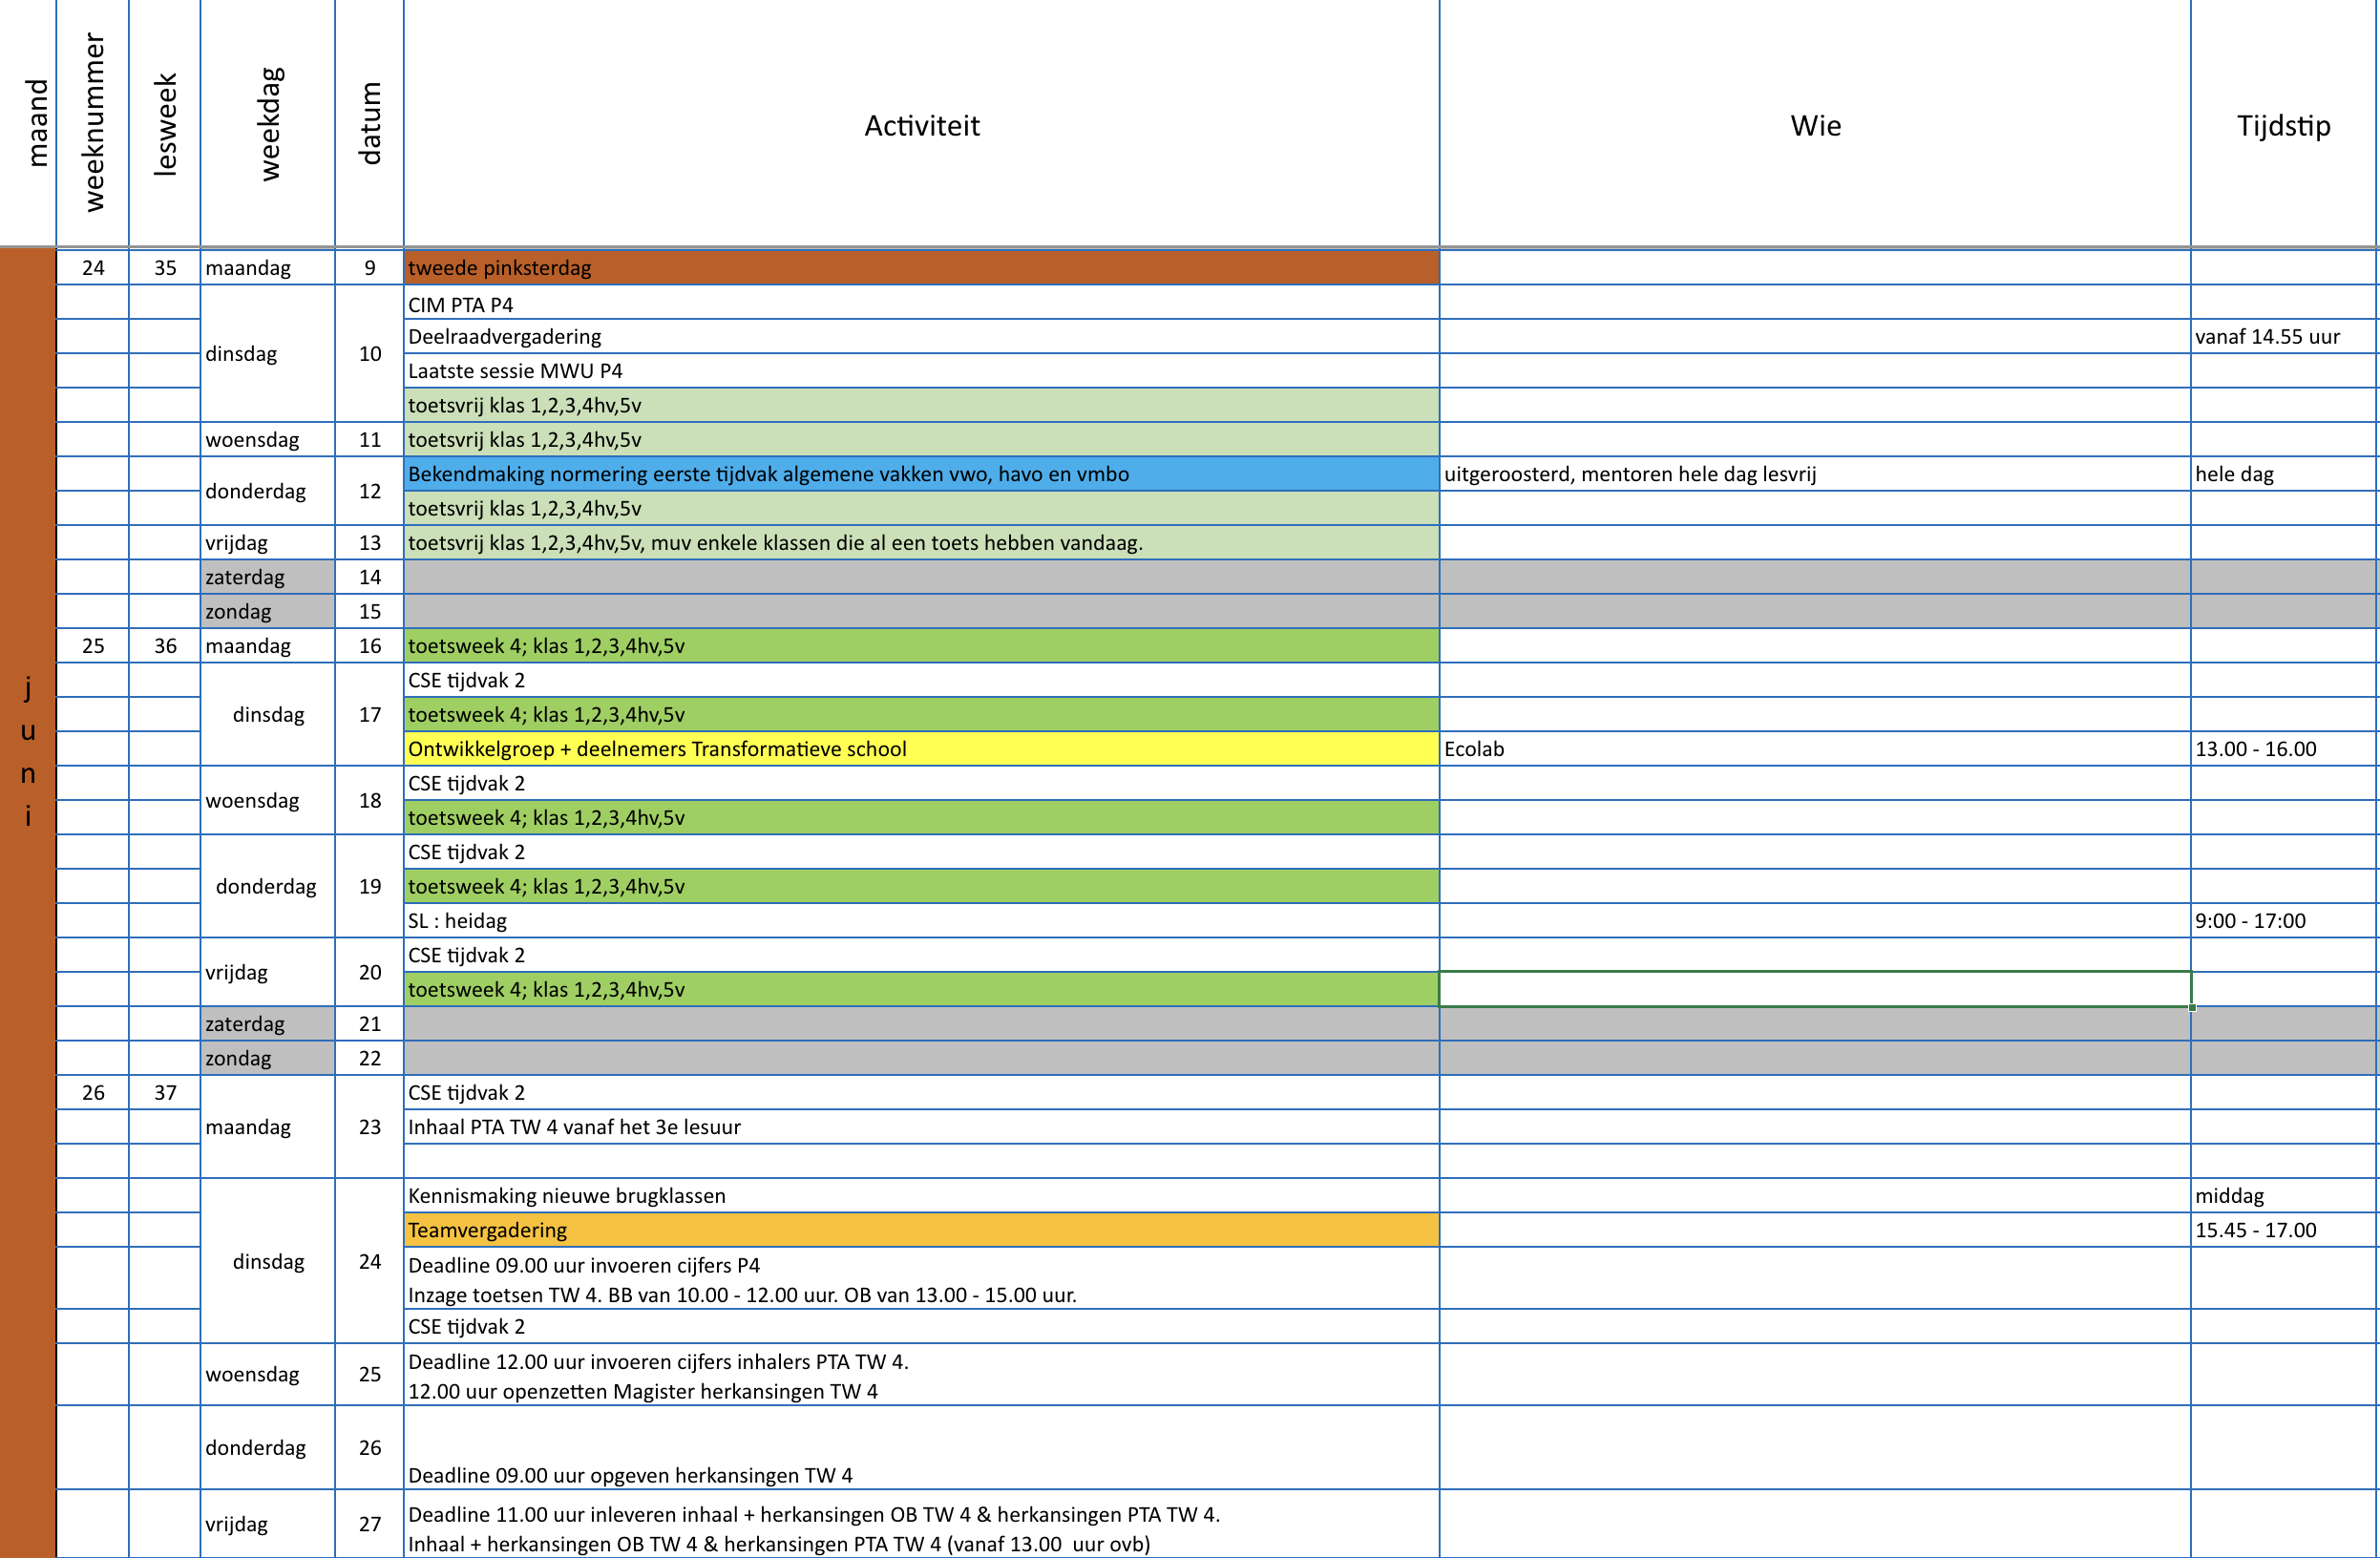This screenshot has width=2380, height=1558.
Task: Select the '9:00 - 17:00' time cell
Action: click(2284, 921)
